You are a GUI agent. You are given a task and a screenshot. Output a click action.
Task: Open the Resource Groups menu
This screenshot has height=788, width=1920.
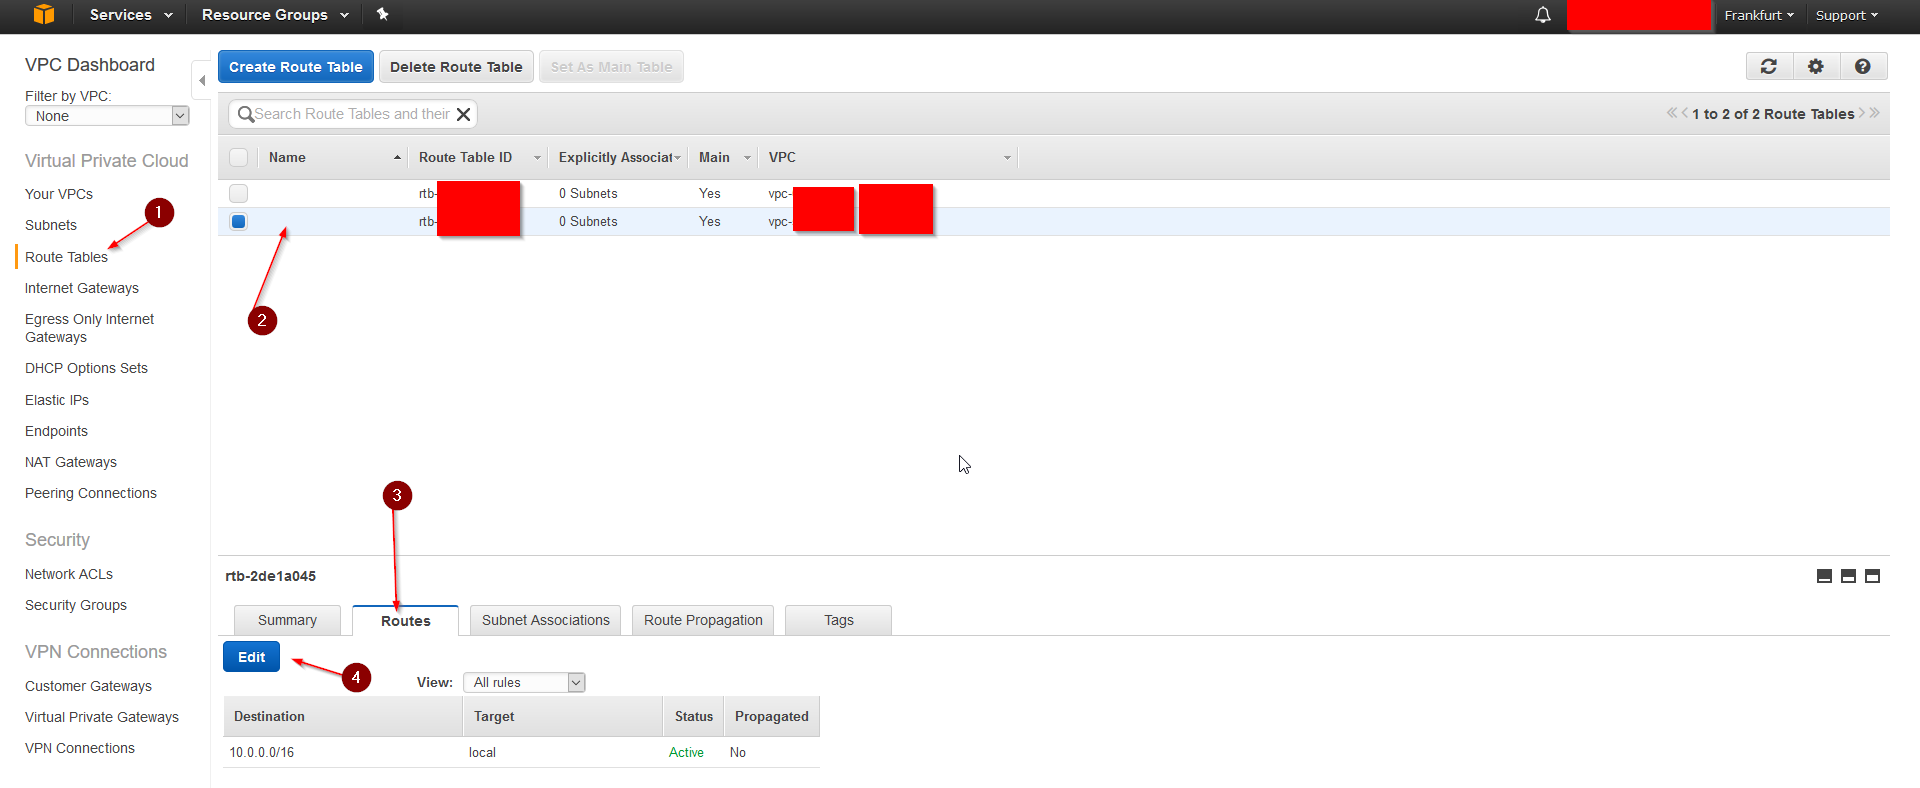[x=275, y=15]
